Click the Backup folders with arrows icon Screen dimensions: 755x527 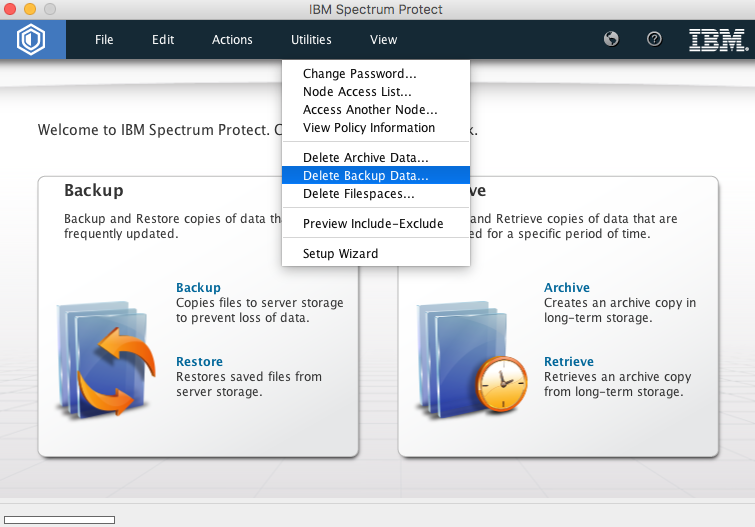pyautogui.click(x=106, y=359)
